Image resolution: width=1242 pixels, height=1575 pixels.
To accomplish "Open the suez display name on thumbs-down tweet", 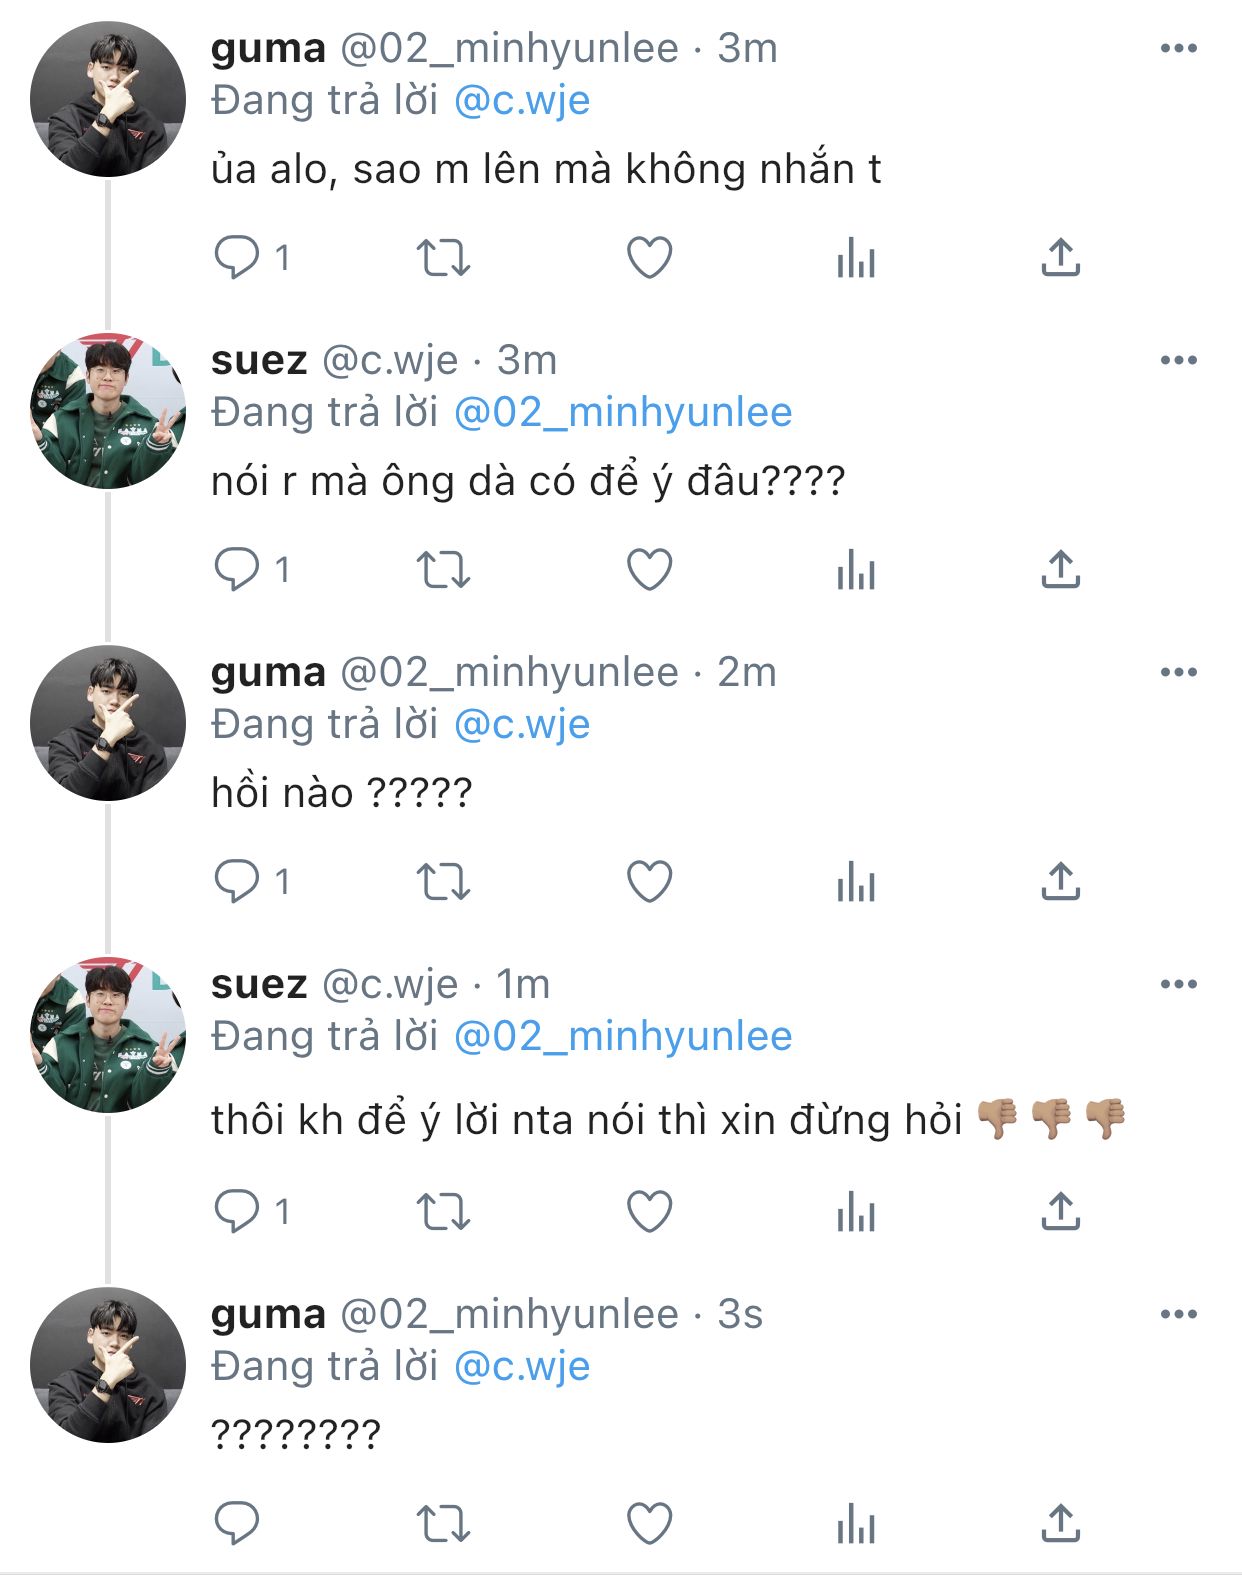I will pyautogui.click(x=258, y=984).
